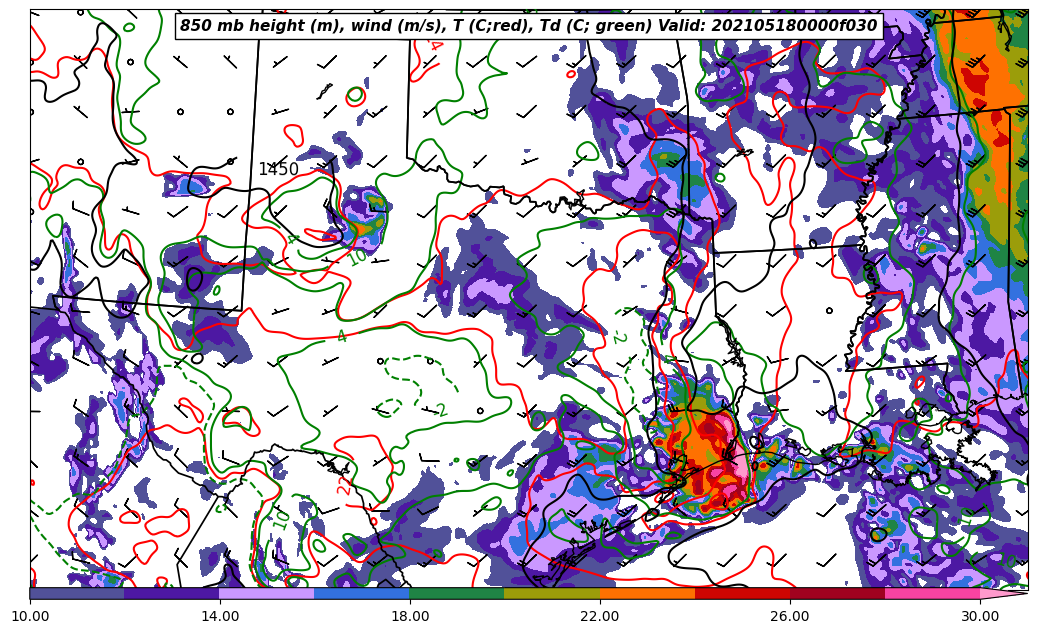Select the 1450 height contour label

pos(278,170)
